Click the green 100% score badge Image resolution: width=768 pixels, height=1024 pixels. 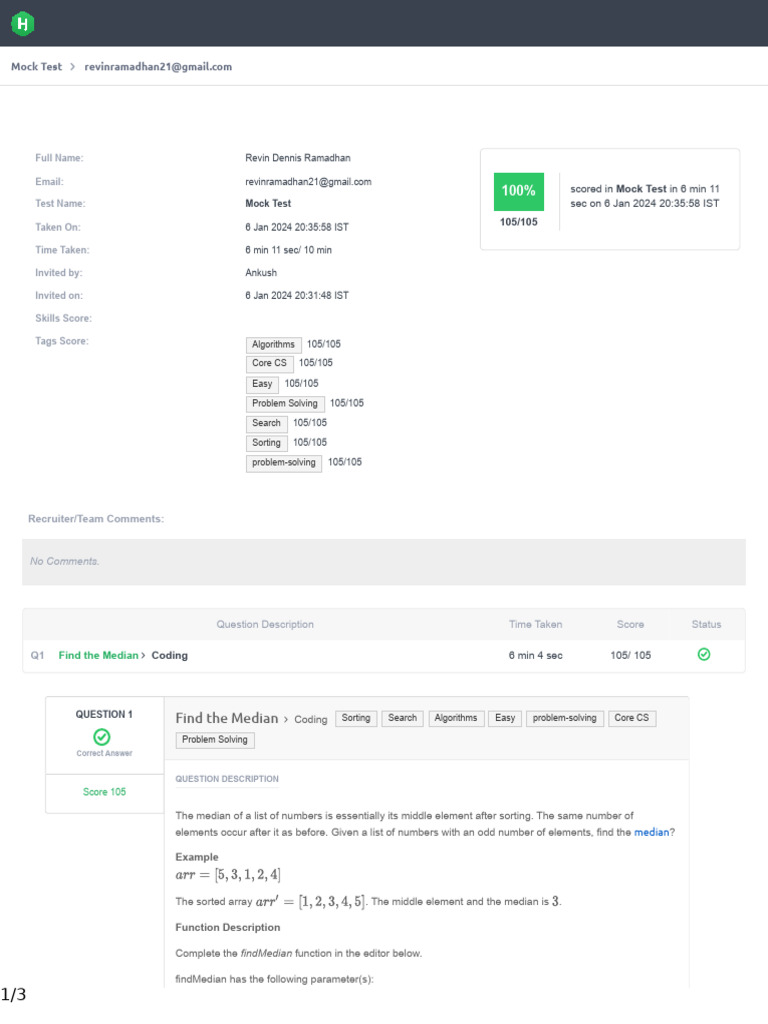point(518,190)
